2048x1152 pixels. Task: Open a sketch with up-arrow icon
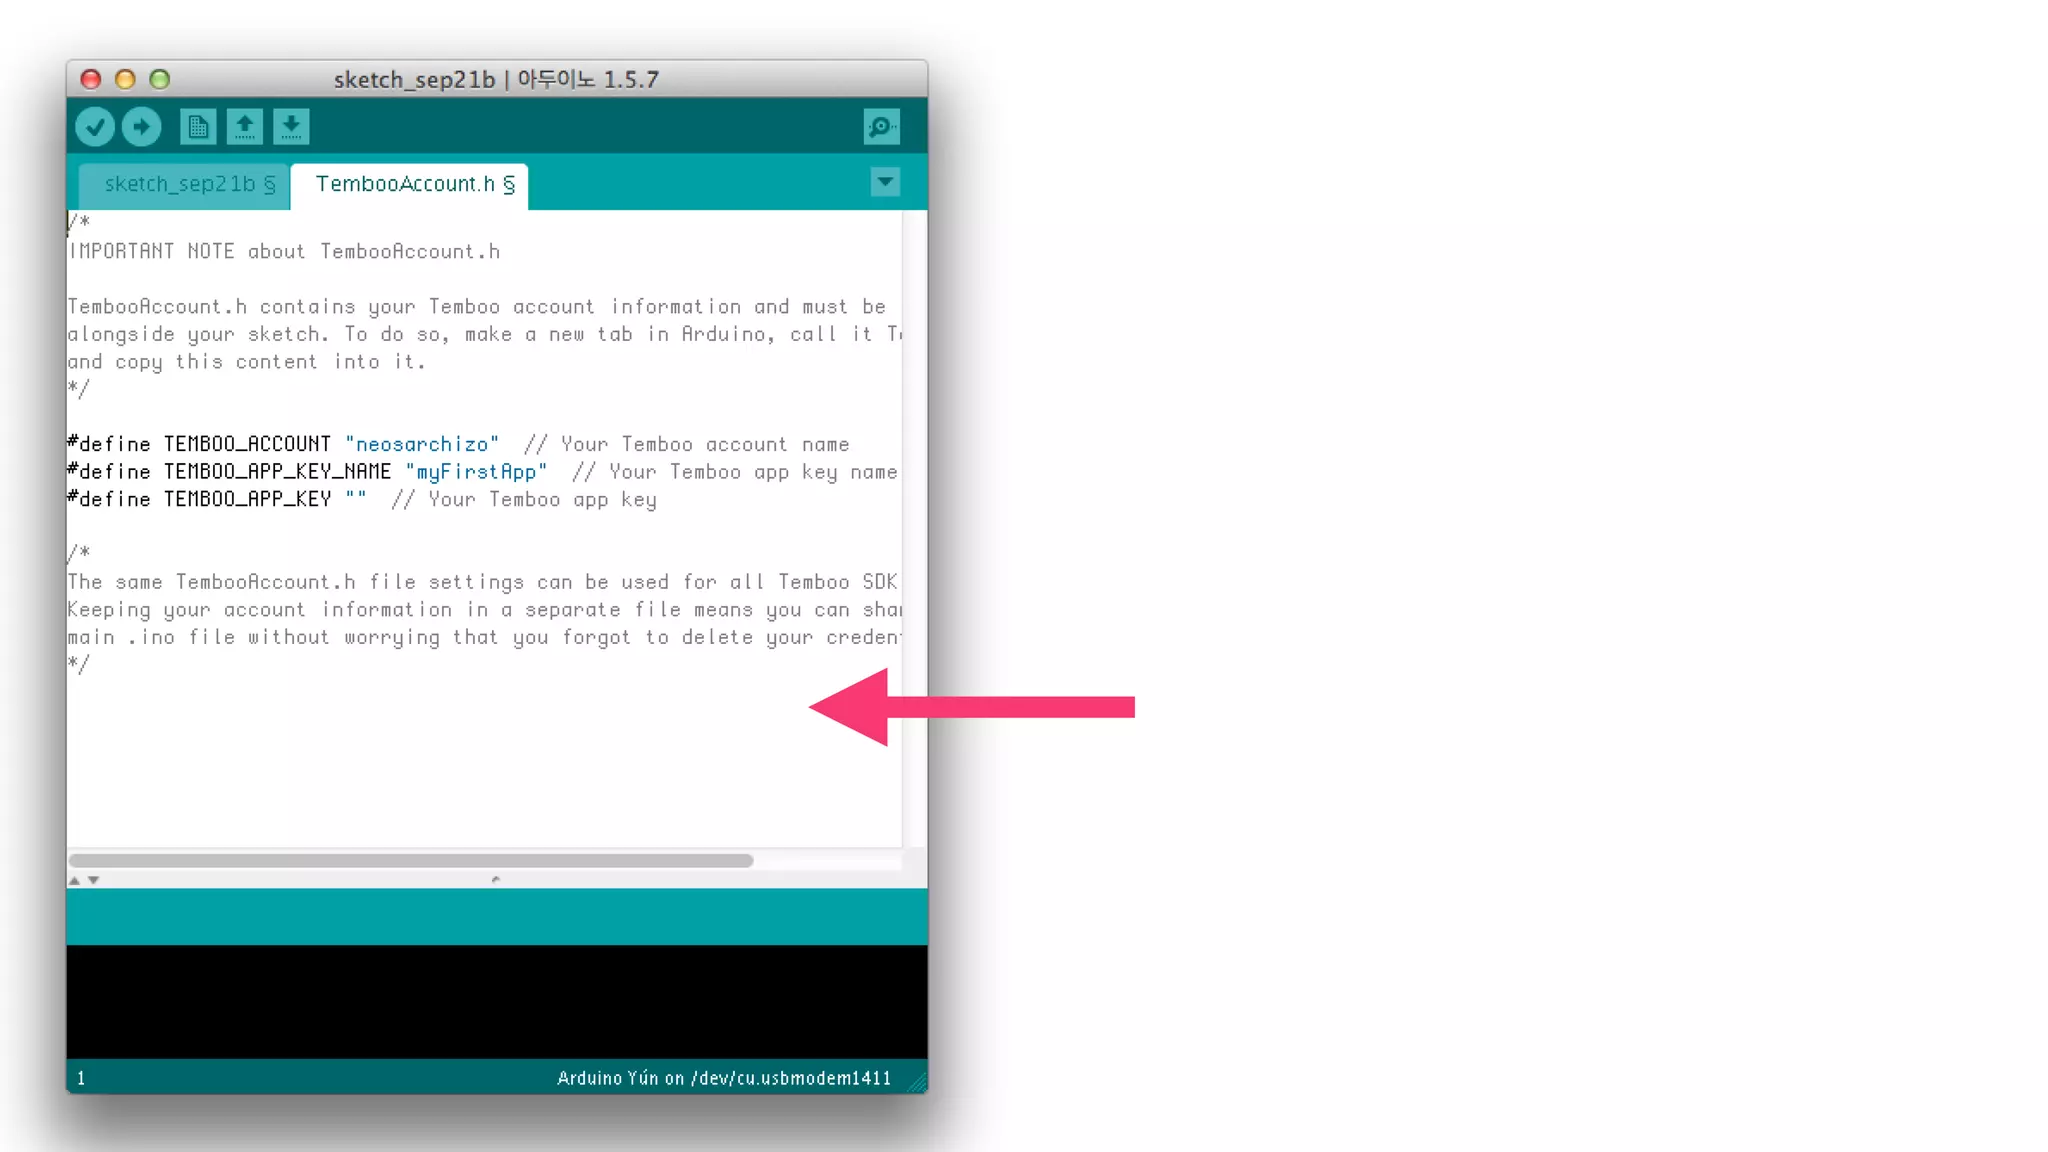244,127
